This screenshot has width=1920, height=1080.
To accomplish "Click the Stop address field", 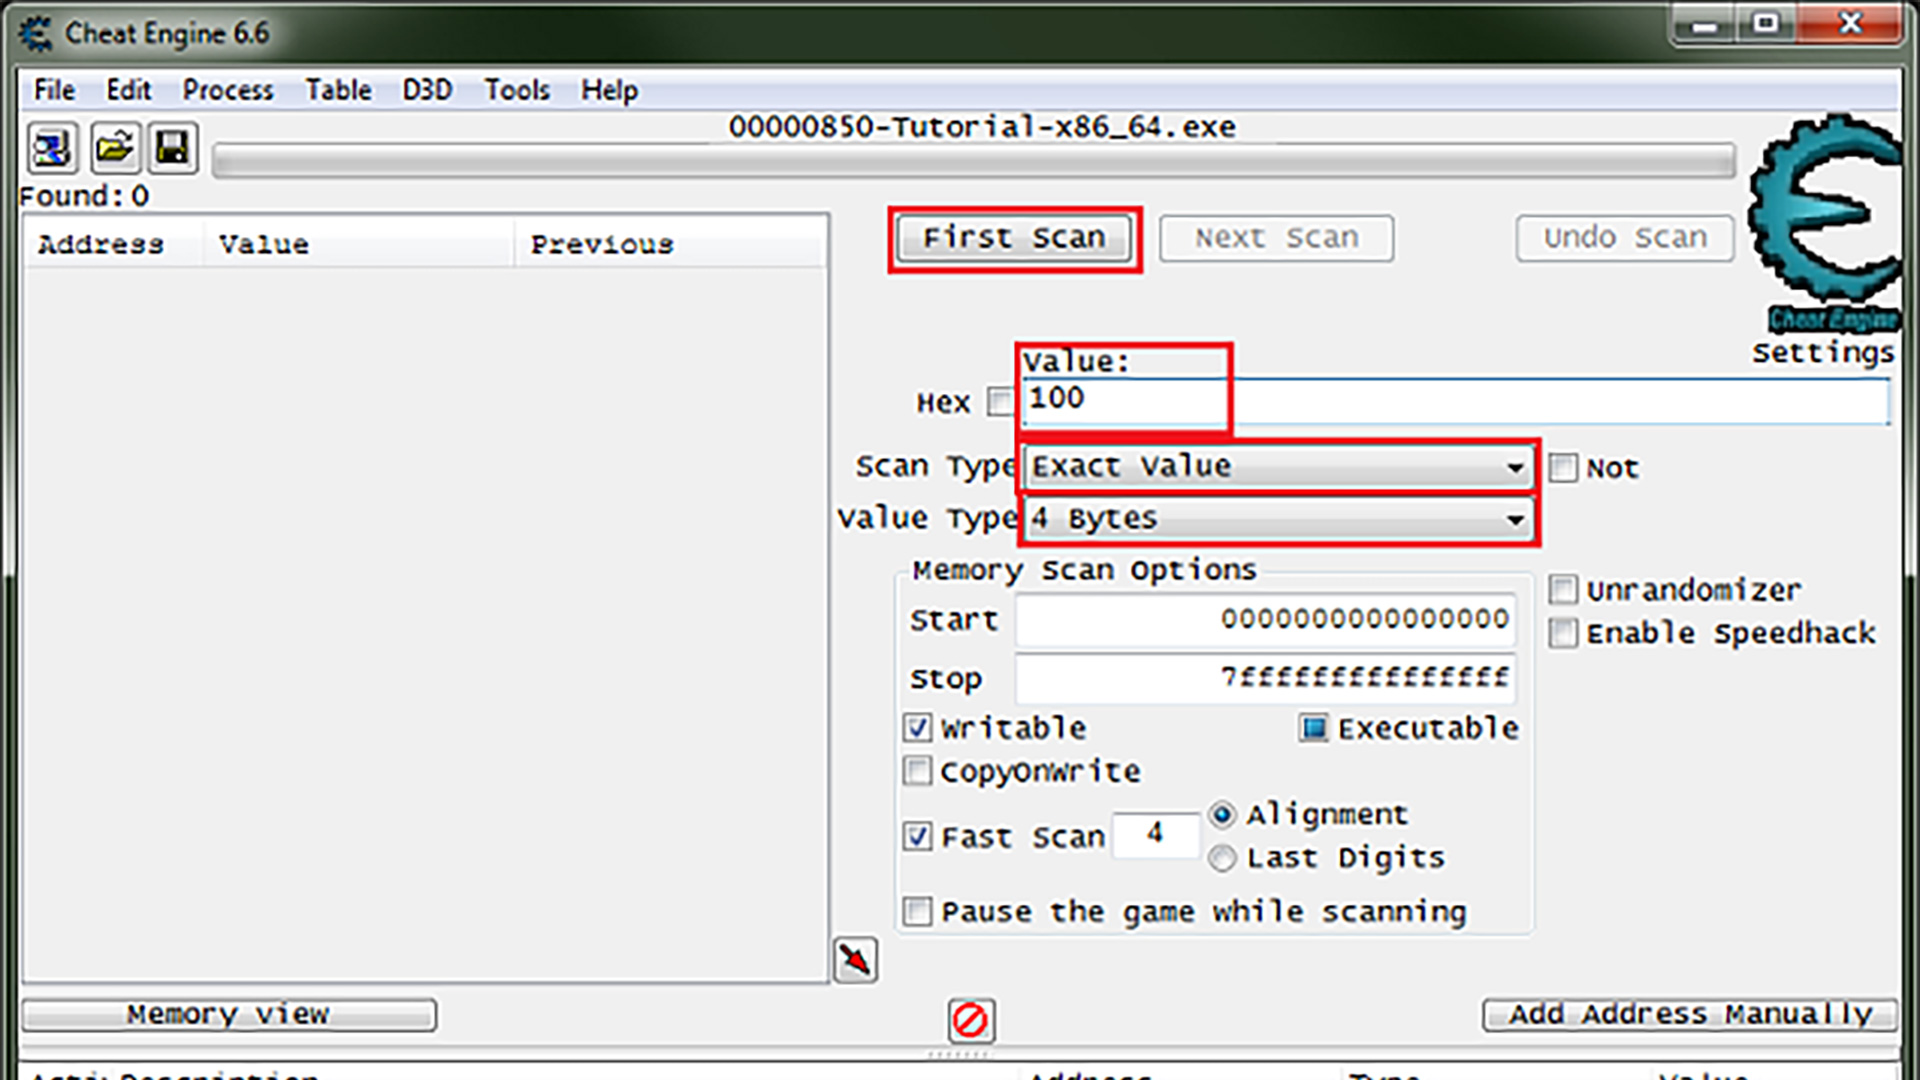I will 1265,679.
